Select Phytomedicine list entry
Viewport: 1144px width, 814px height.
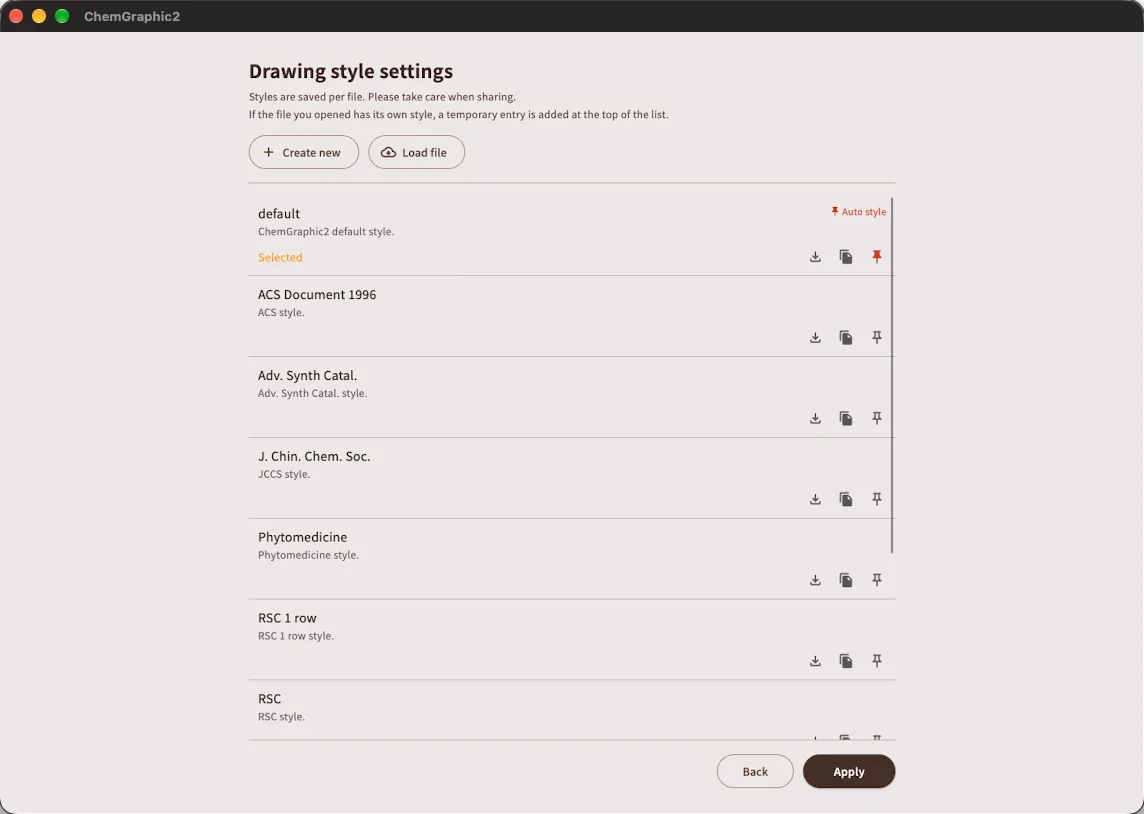(571, 559)
